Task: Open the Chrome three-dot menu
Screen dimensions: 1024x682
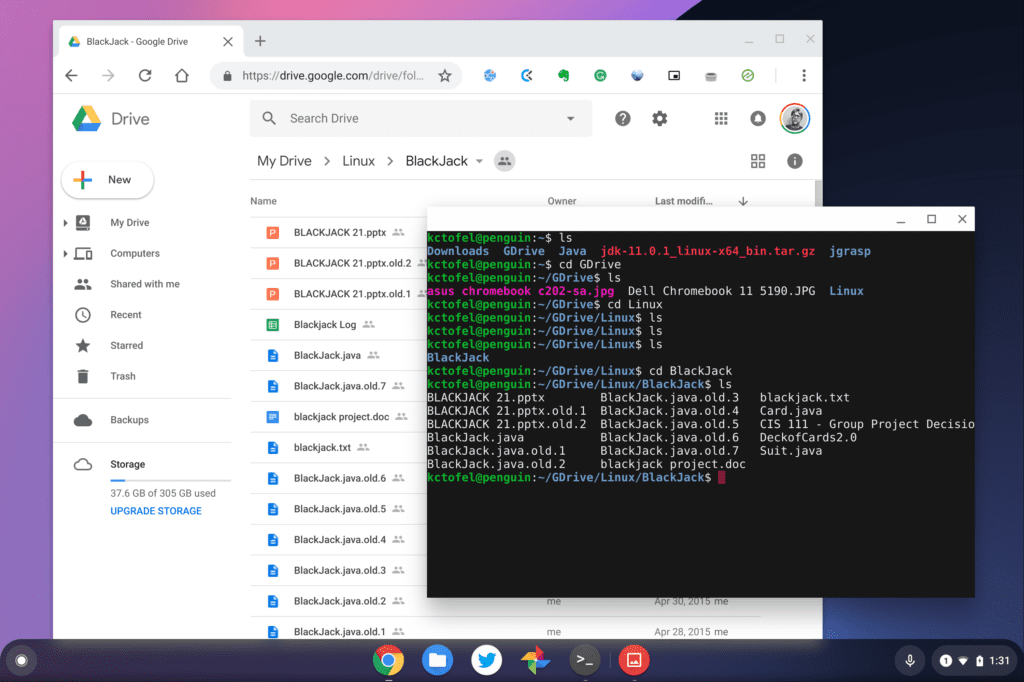Action: click(x=804, y=76)
